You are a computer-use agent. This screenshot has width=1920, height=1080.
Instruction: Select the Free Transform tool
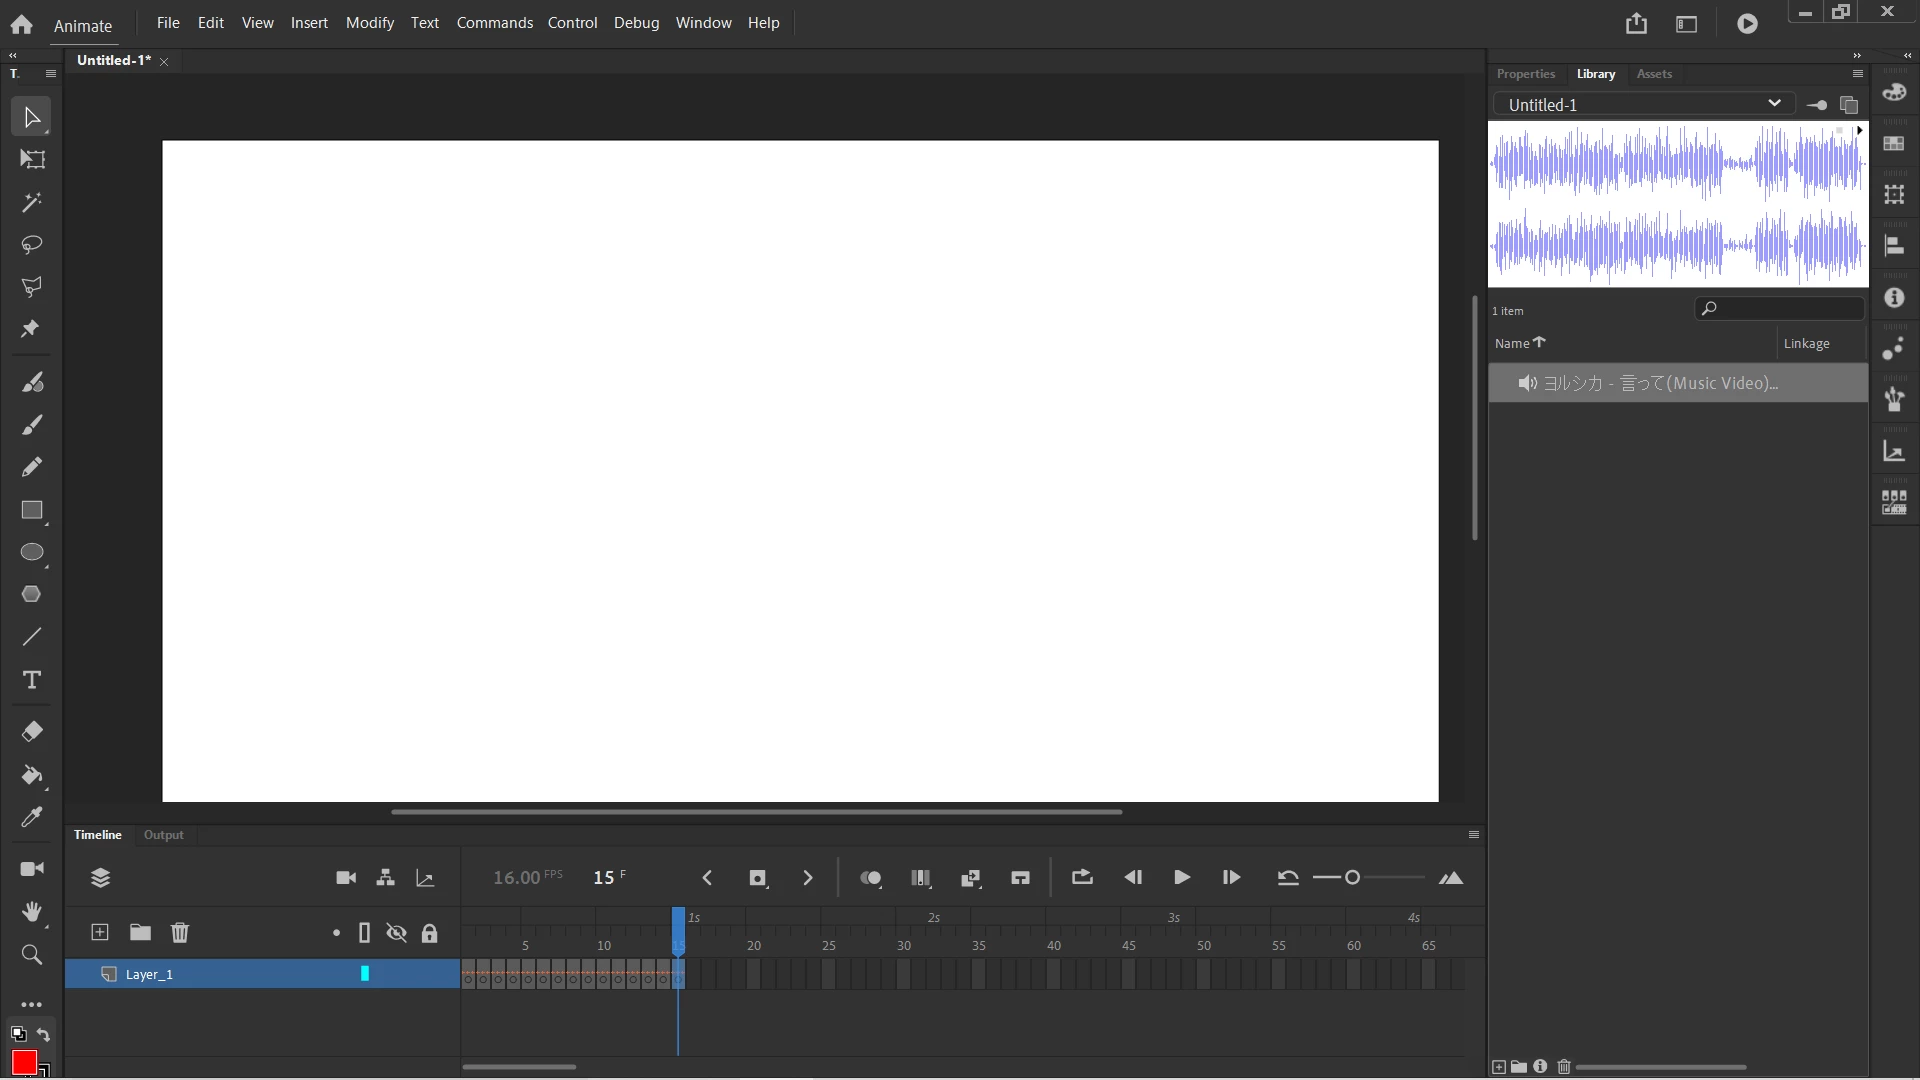click(x=32, y=160)
